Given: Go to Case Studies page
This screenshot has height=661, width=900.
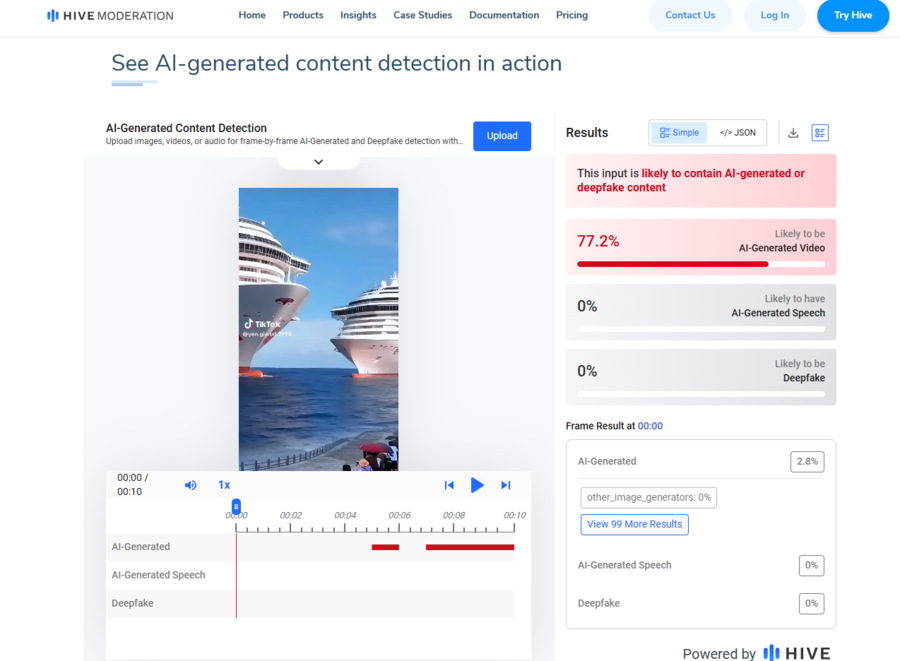Looking at the screenshot, I should pyautogui.click(x=422, y=15).
